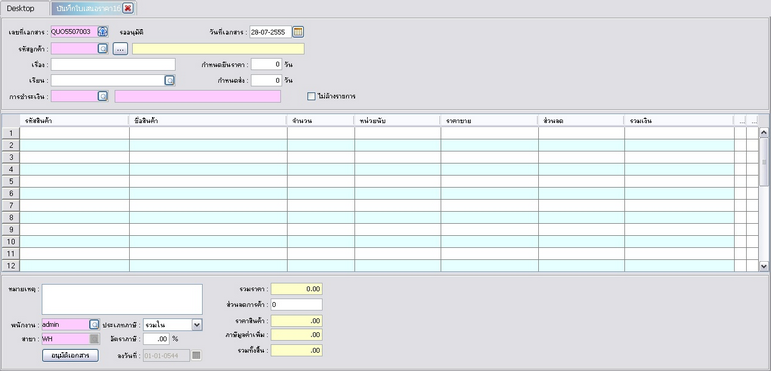Click the greyed icon beside branch WH field
Image resolution: width=771 pixels, height=371 pixels.
coord(94,339)
